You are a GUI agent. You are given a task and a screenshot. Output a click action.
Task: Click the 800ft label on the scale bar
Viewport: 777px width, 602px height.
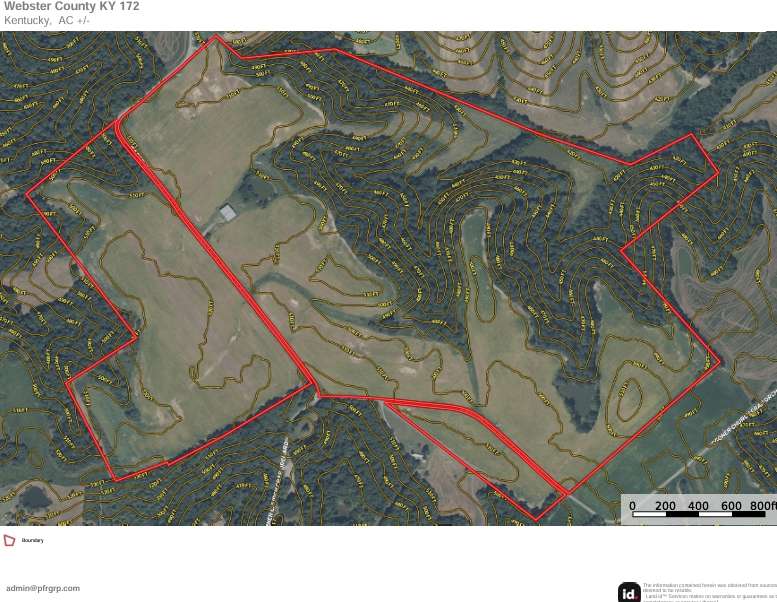point(762,505)
